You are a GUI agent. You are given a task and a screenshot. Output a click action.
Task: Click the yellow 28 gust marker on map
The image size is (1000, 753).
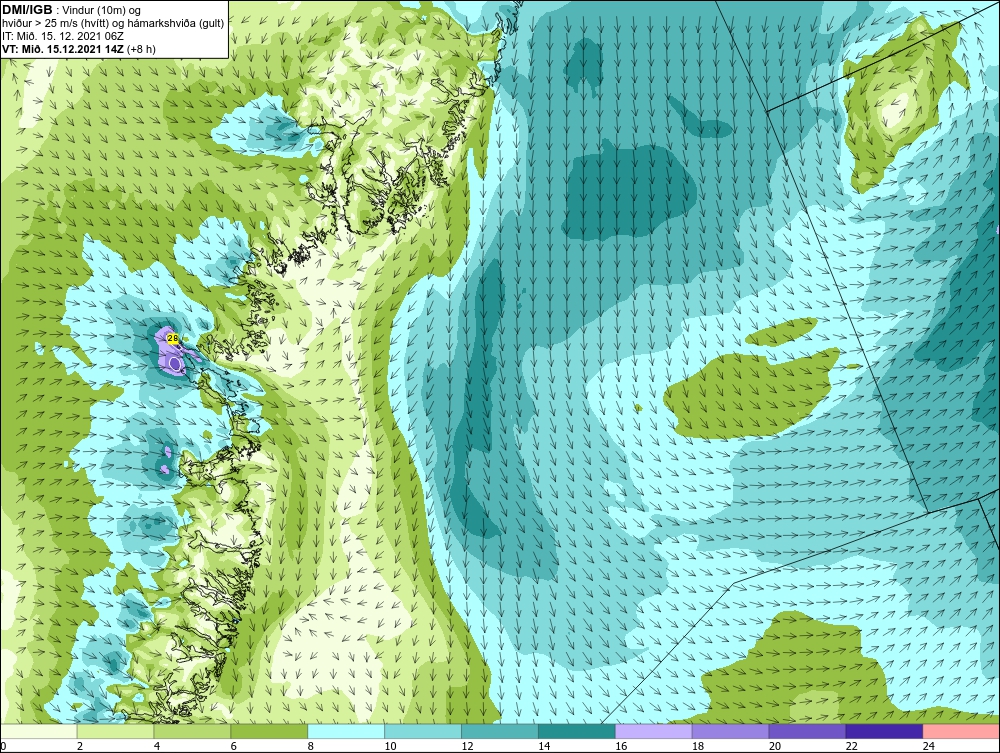click(172, 338)
